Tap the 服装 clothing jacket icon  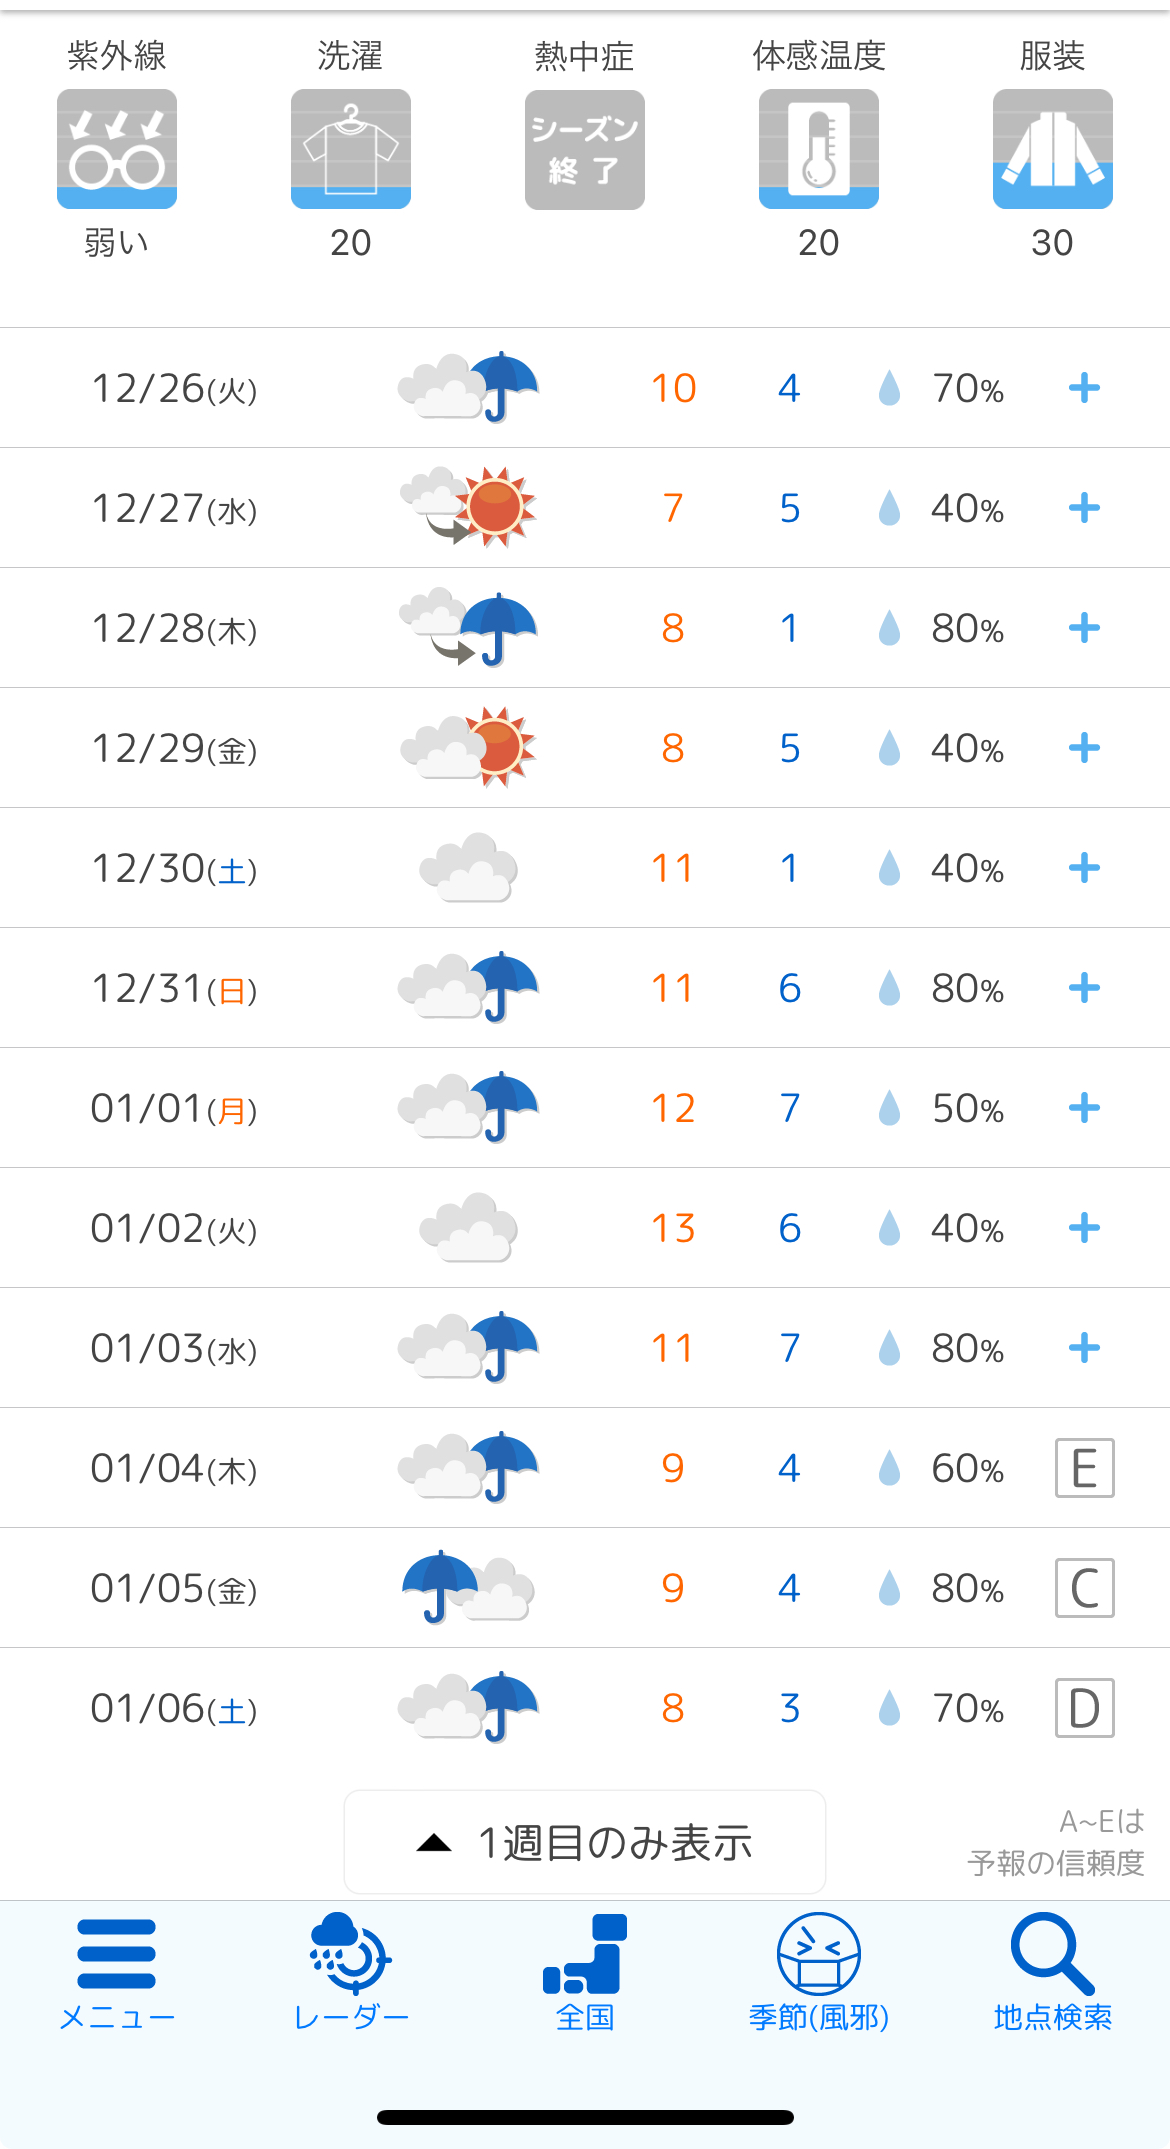(1053, 149)
